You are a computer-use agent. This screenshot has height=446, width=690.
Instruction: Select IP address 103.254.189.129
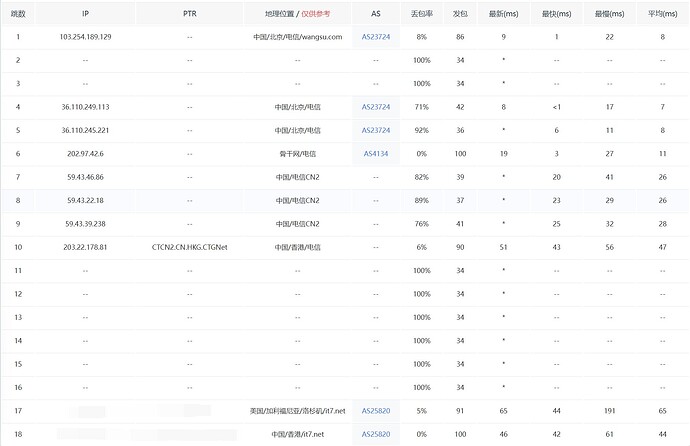click(85, 37)
